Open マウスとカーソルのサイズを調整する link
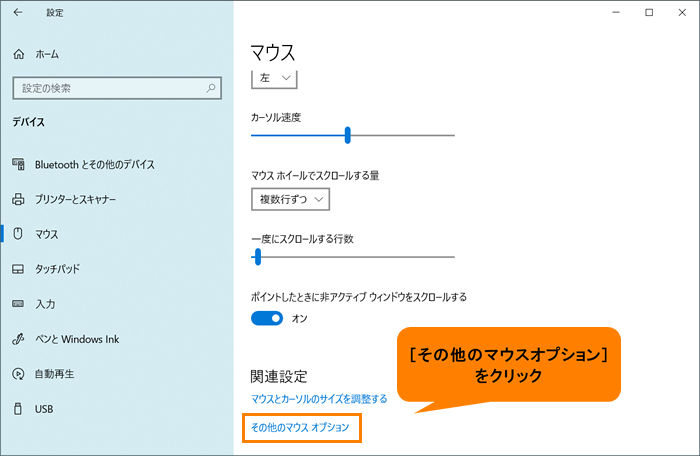This screenshot has width=700, height=456. tap(319, 398)
